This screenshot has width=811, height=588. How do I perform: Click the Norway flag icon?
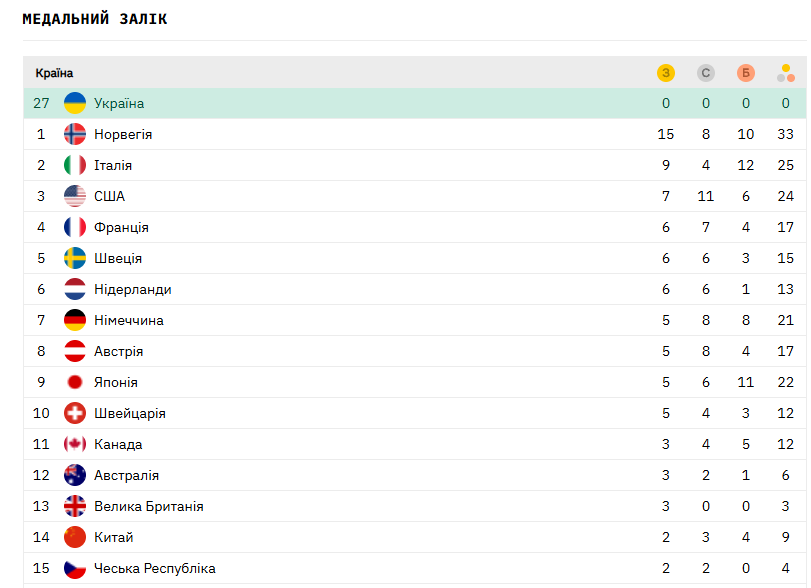coord(75,134)
